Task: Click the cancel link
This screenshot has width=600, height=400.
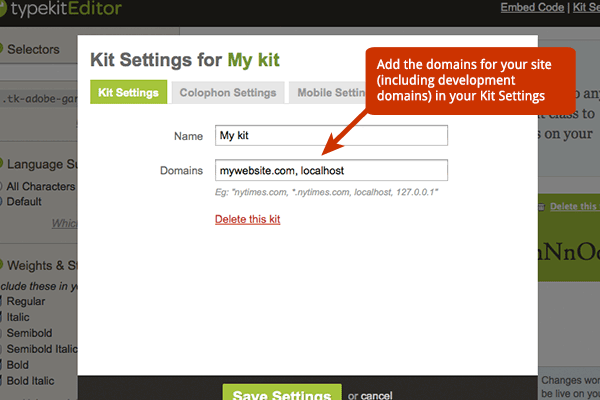Action: point(377,395)
